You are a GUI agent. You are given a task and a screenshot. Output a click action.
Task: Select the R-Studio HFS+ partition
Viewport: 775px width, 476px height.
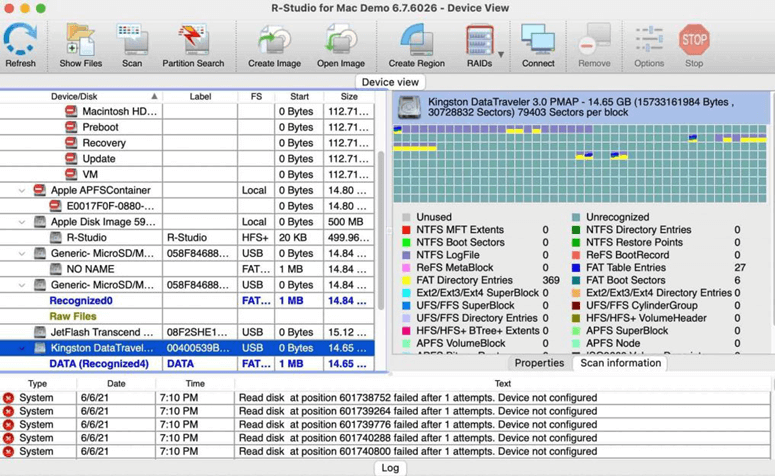(x=187, y=238)
